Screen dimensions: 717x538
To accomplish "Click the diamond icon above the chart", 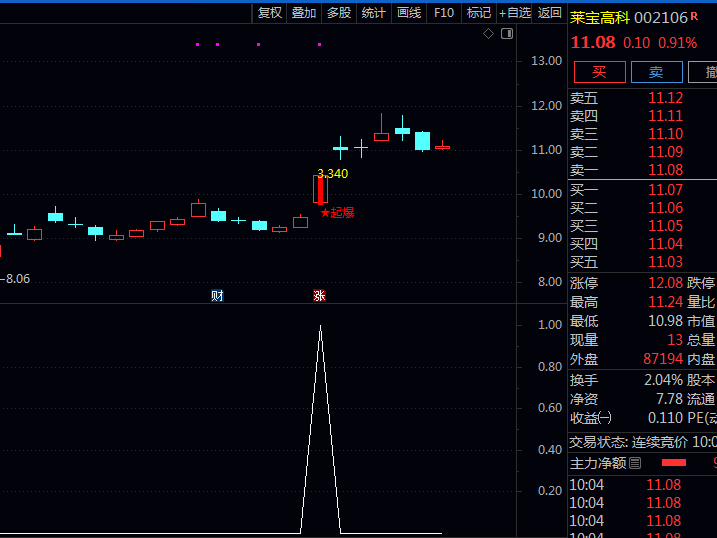I will pyautogui.click(x=488, y=33).
